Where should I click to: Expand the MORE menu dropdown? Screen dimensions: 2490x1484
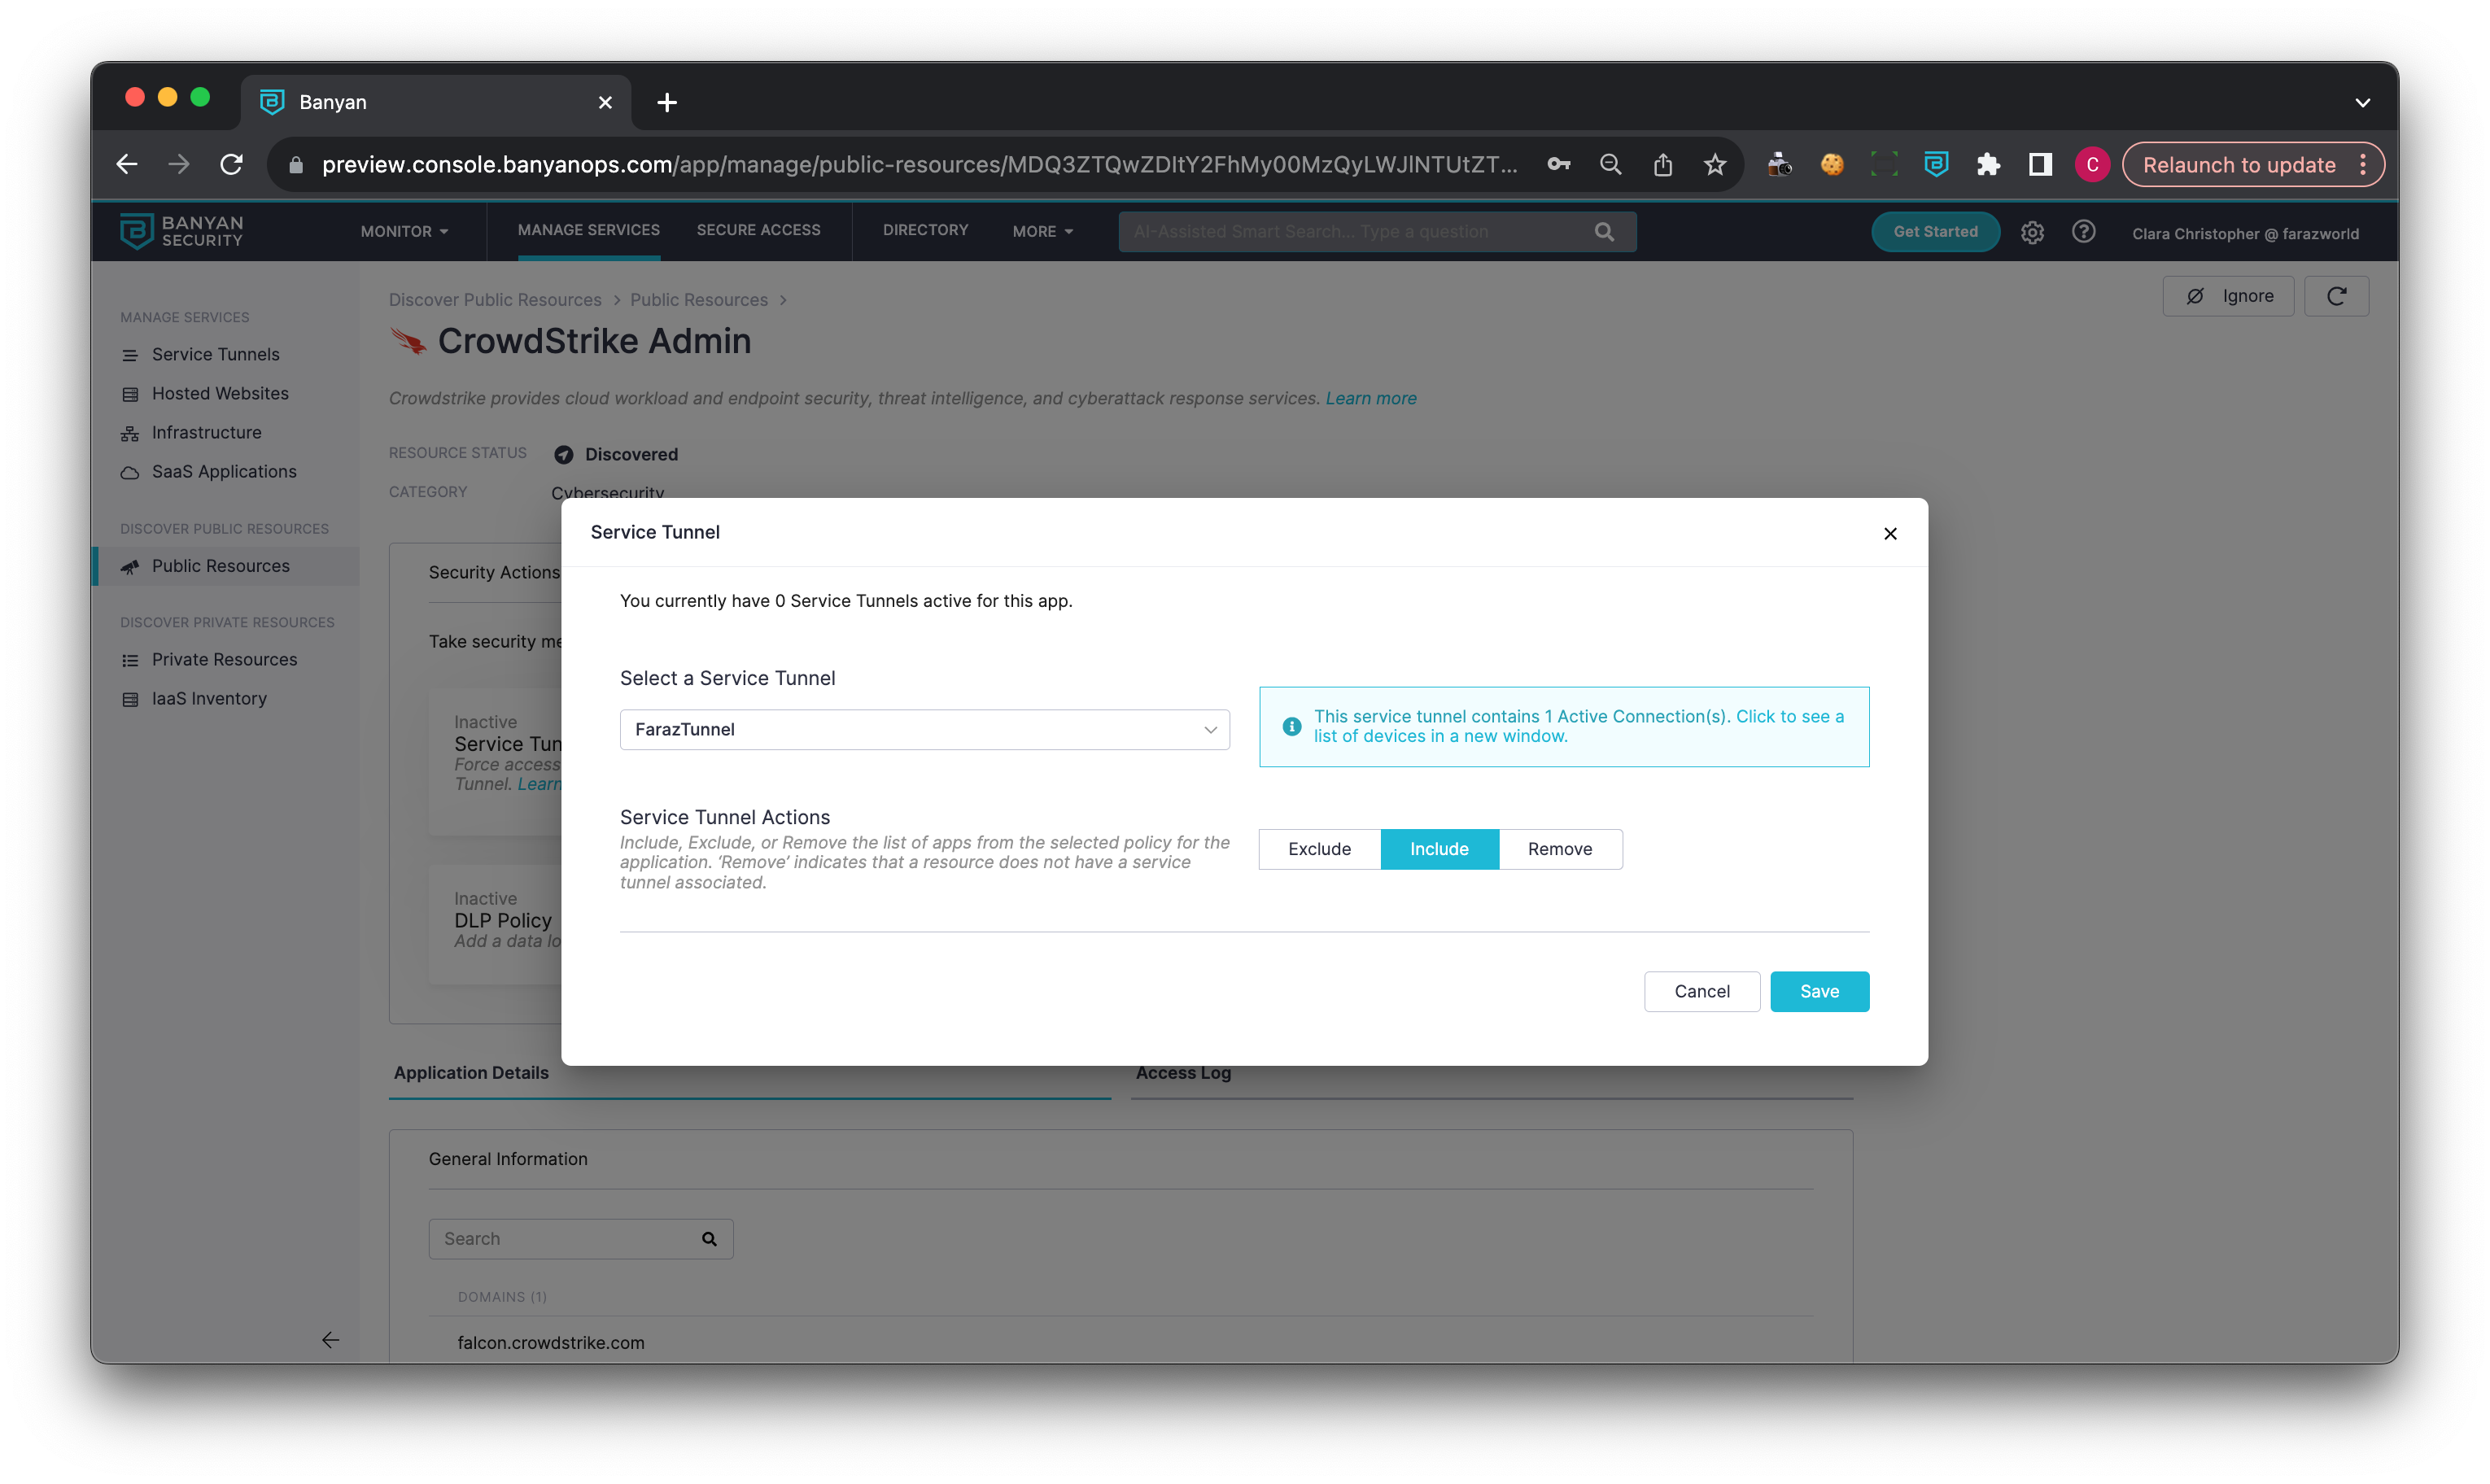pos(1043,231)
